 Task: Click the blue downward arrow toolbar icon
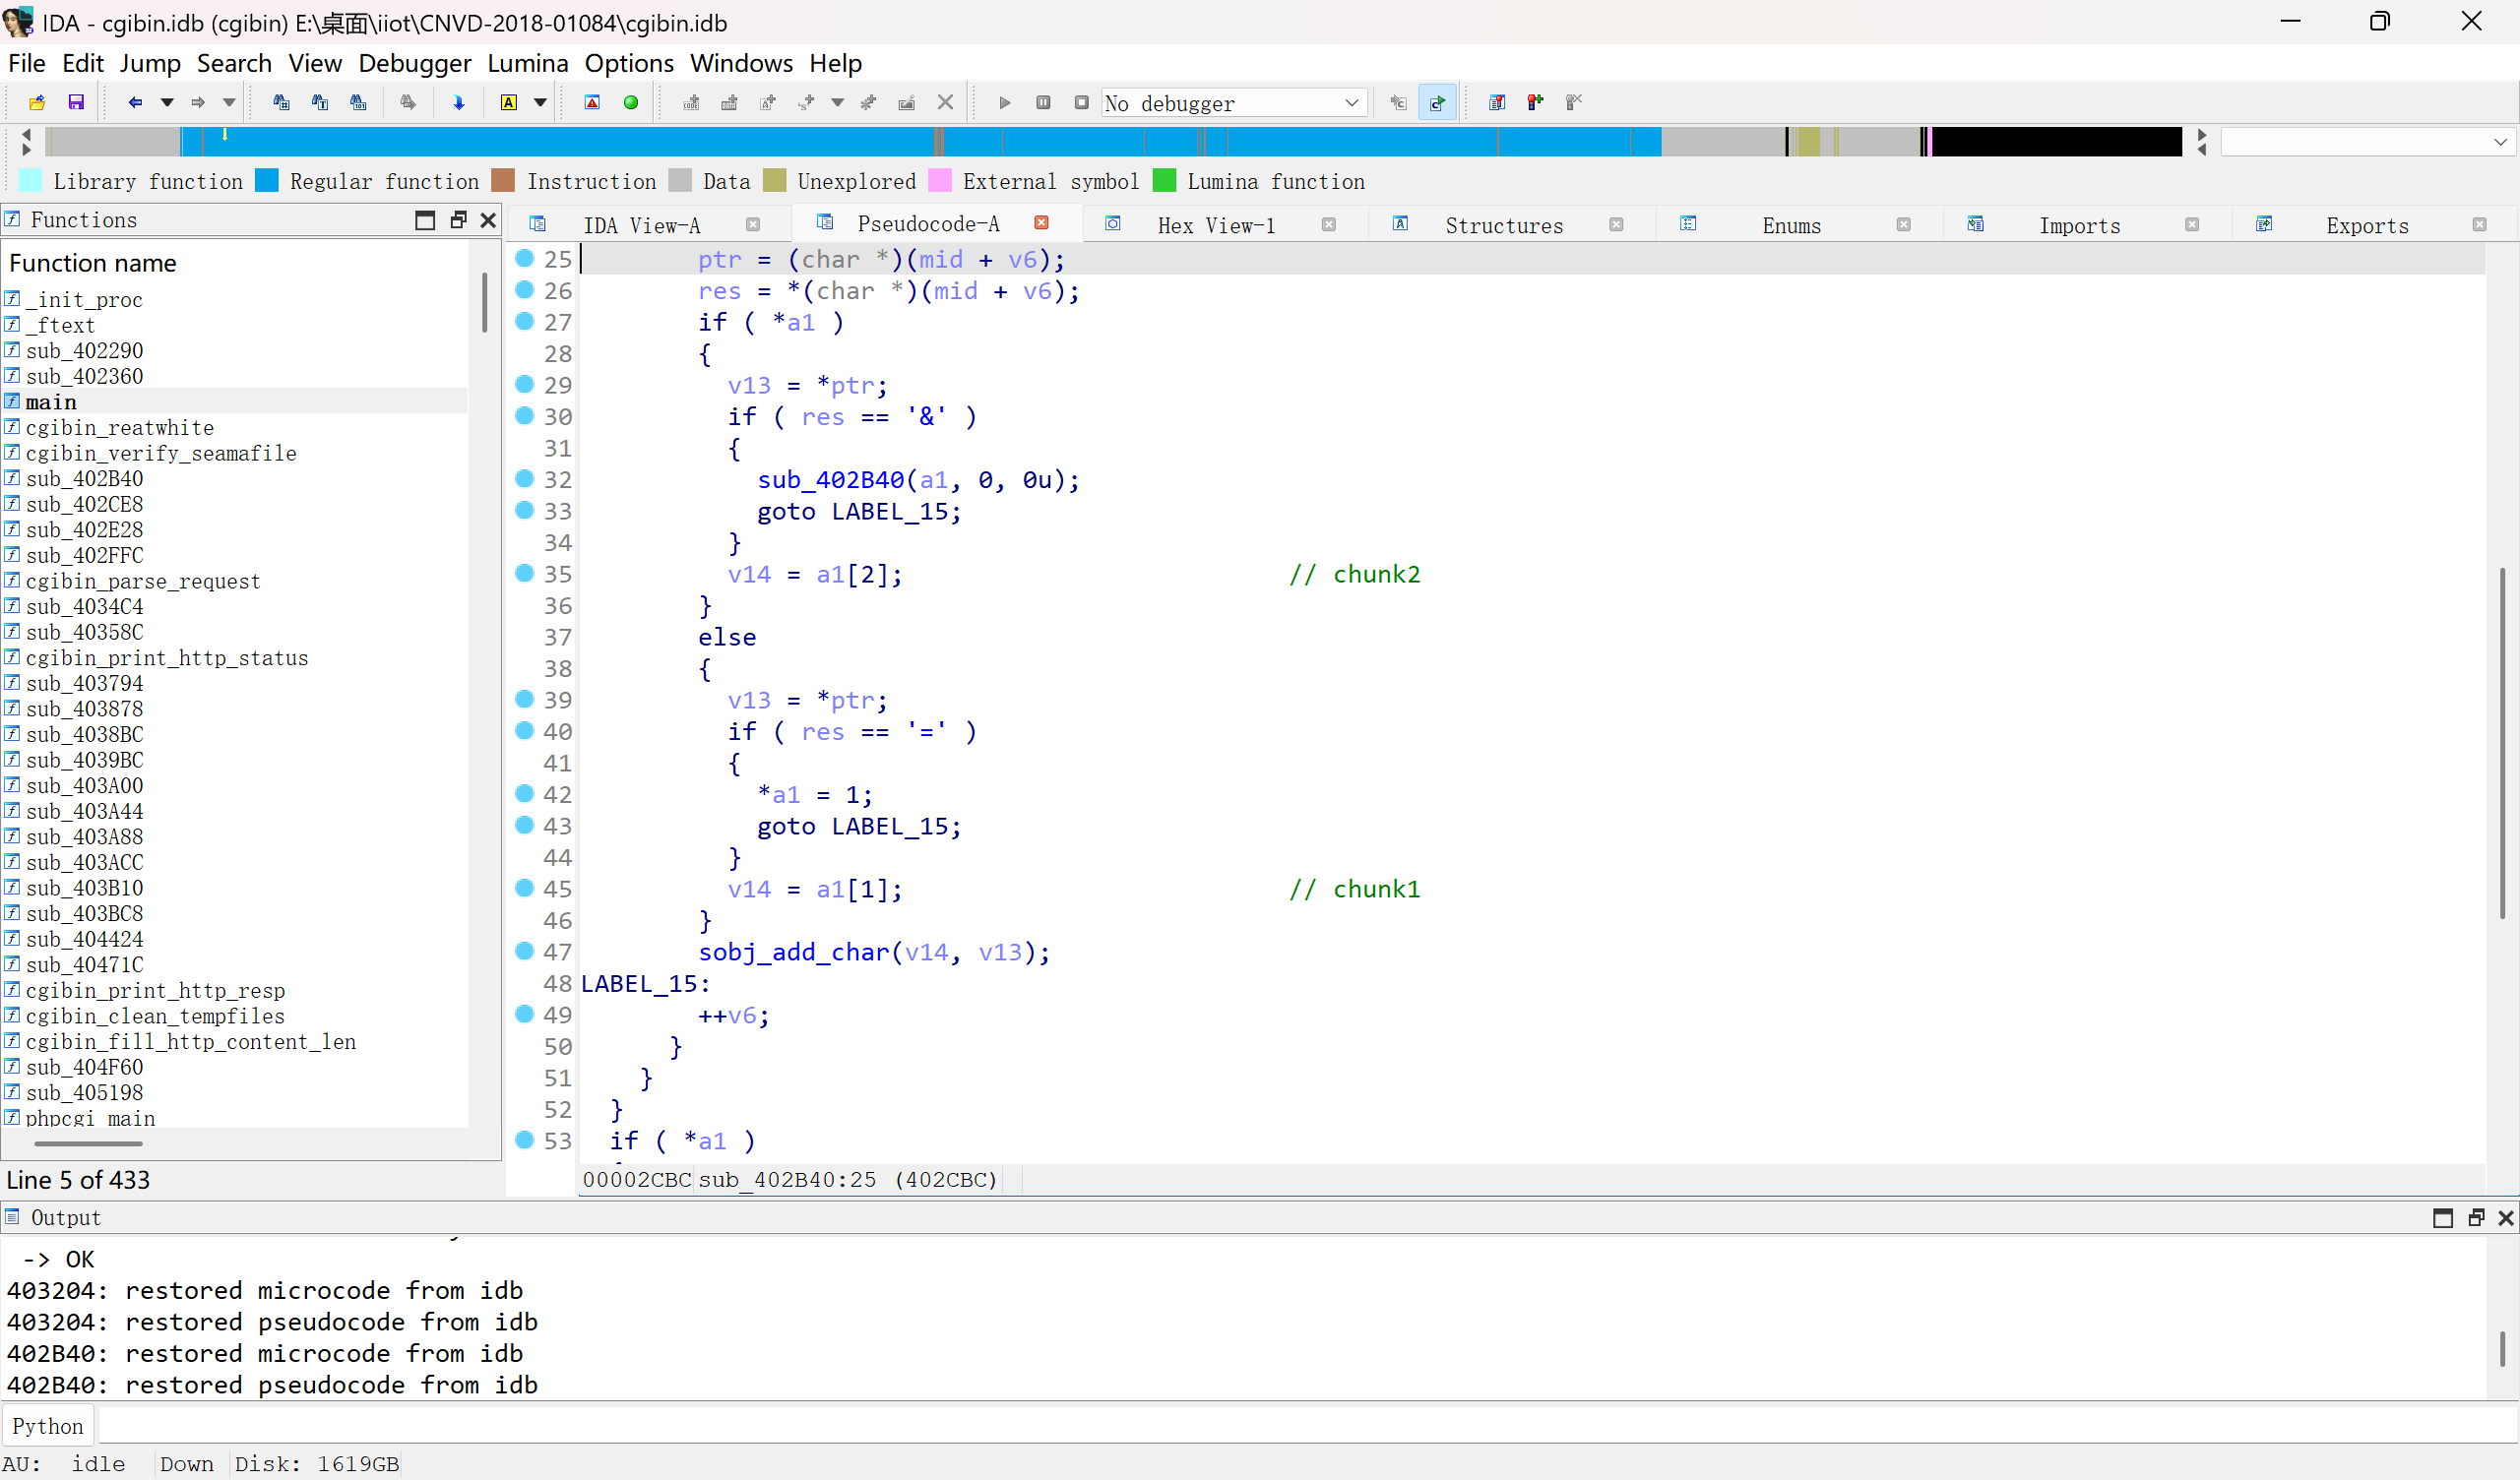click(x=459, y=102)
